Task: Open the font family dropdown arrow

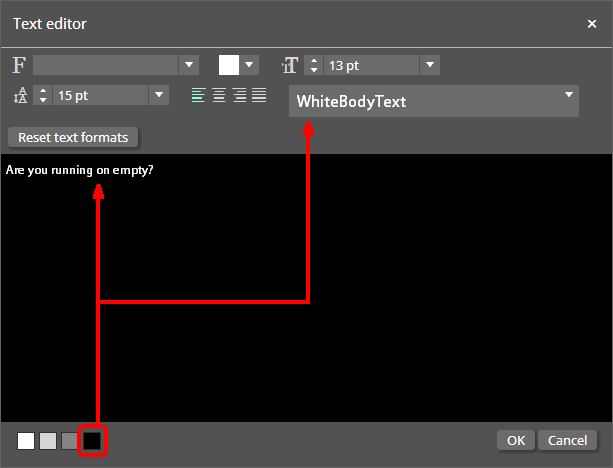Action: pyautogui.click(x=189, y=65)
